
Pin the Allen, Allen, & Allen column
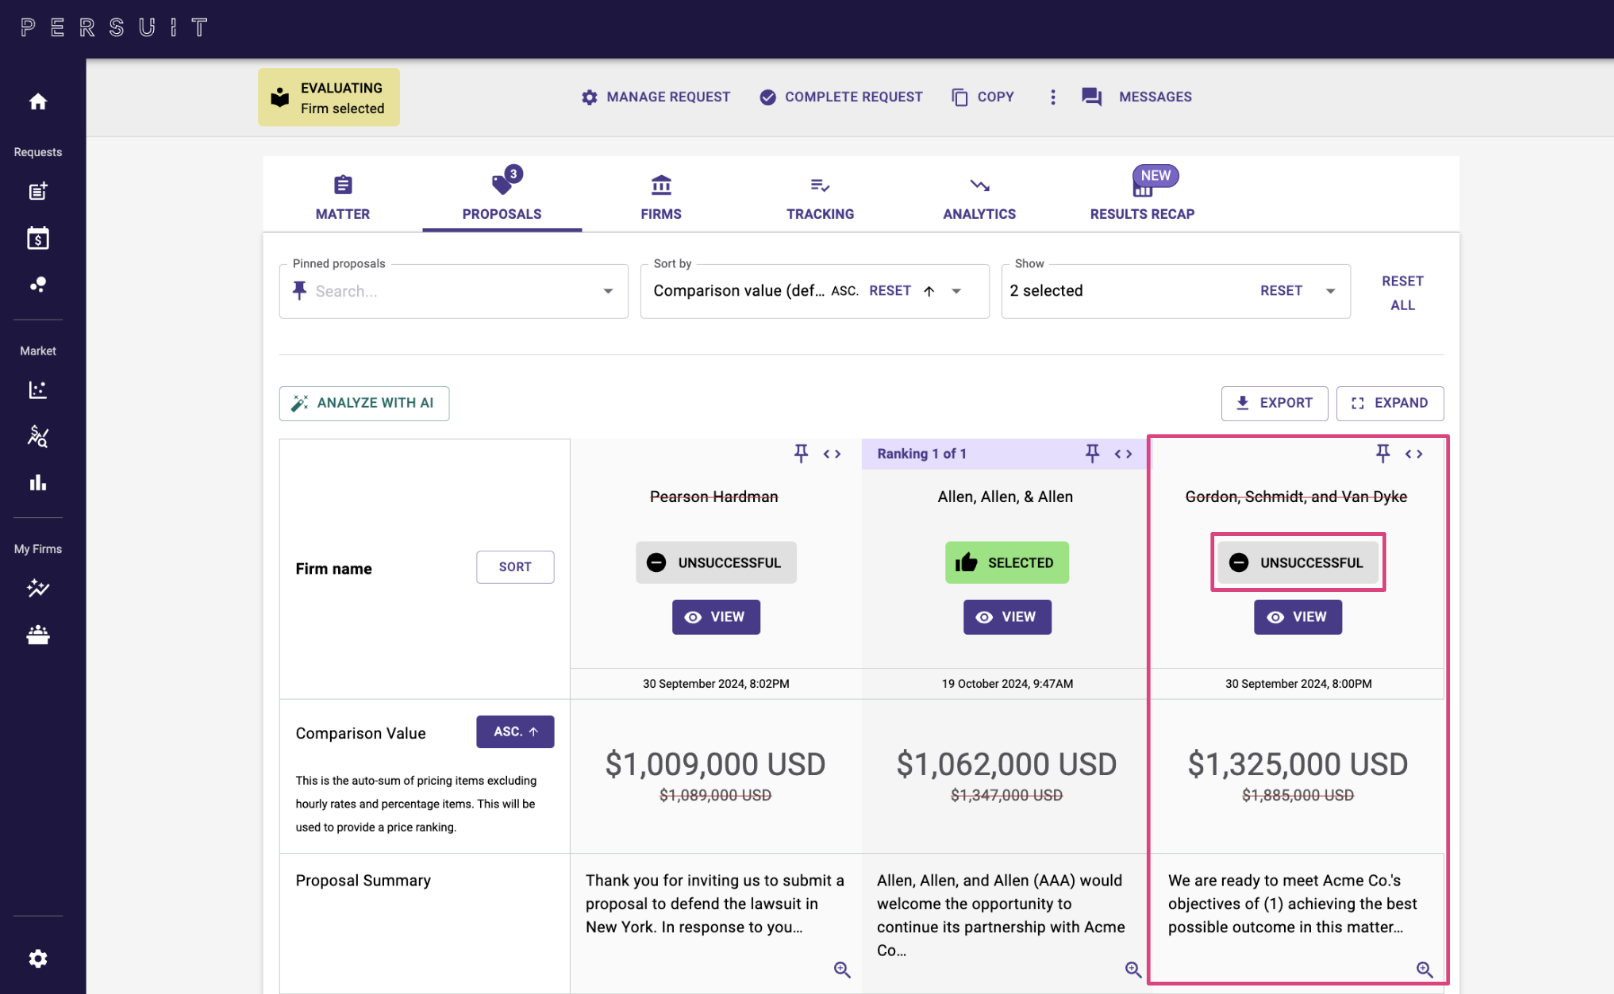click(x=1092, y=454)
